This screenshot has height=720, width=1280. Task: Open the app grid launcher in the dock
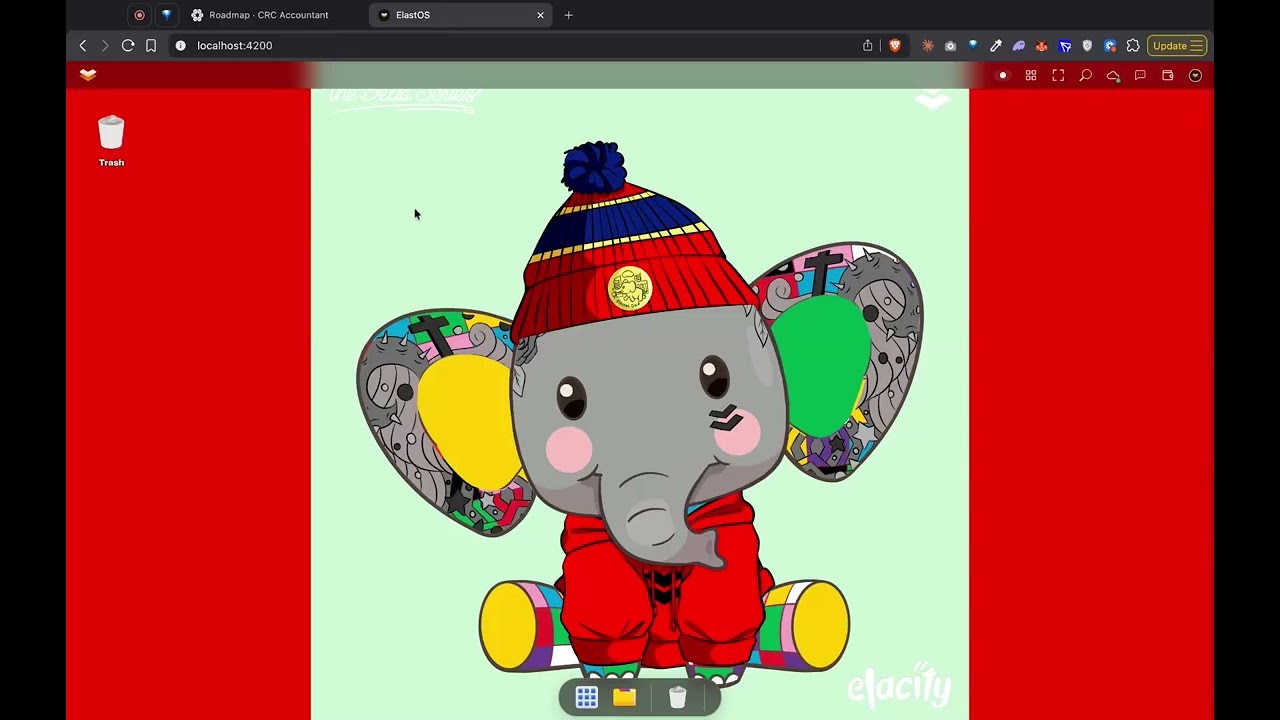[587, 698]
